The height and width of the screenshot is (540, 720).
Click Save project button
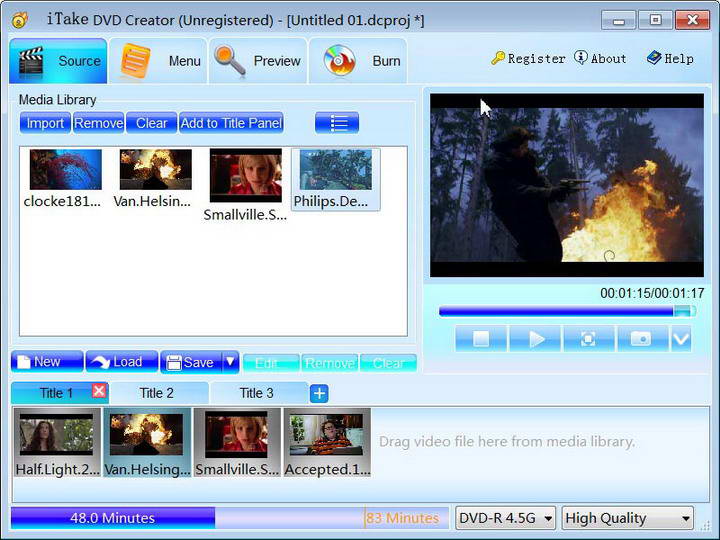(191, 362)
